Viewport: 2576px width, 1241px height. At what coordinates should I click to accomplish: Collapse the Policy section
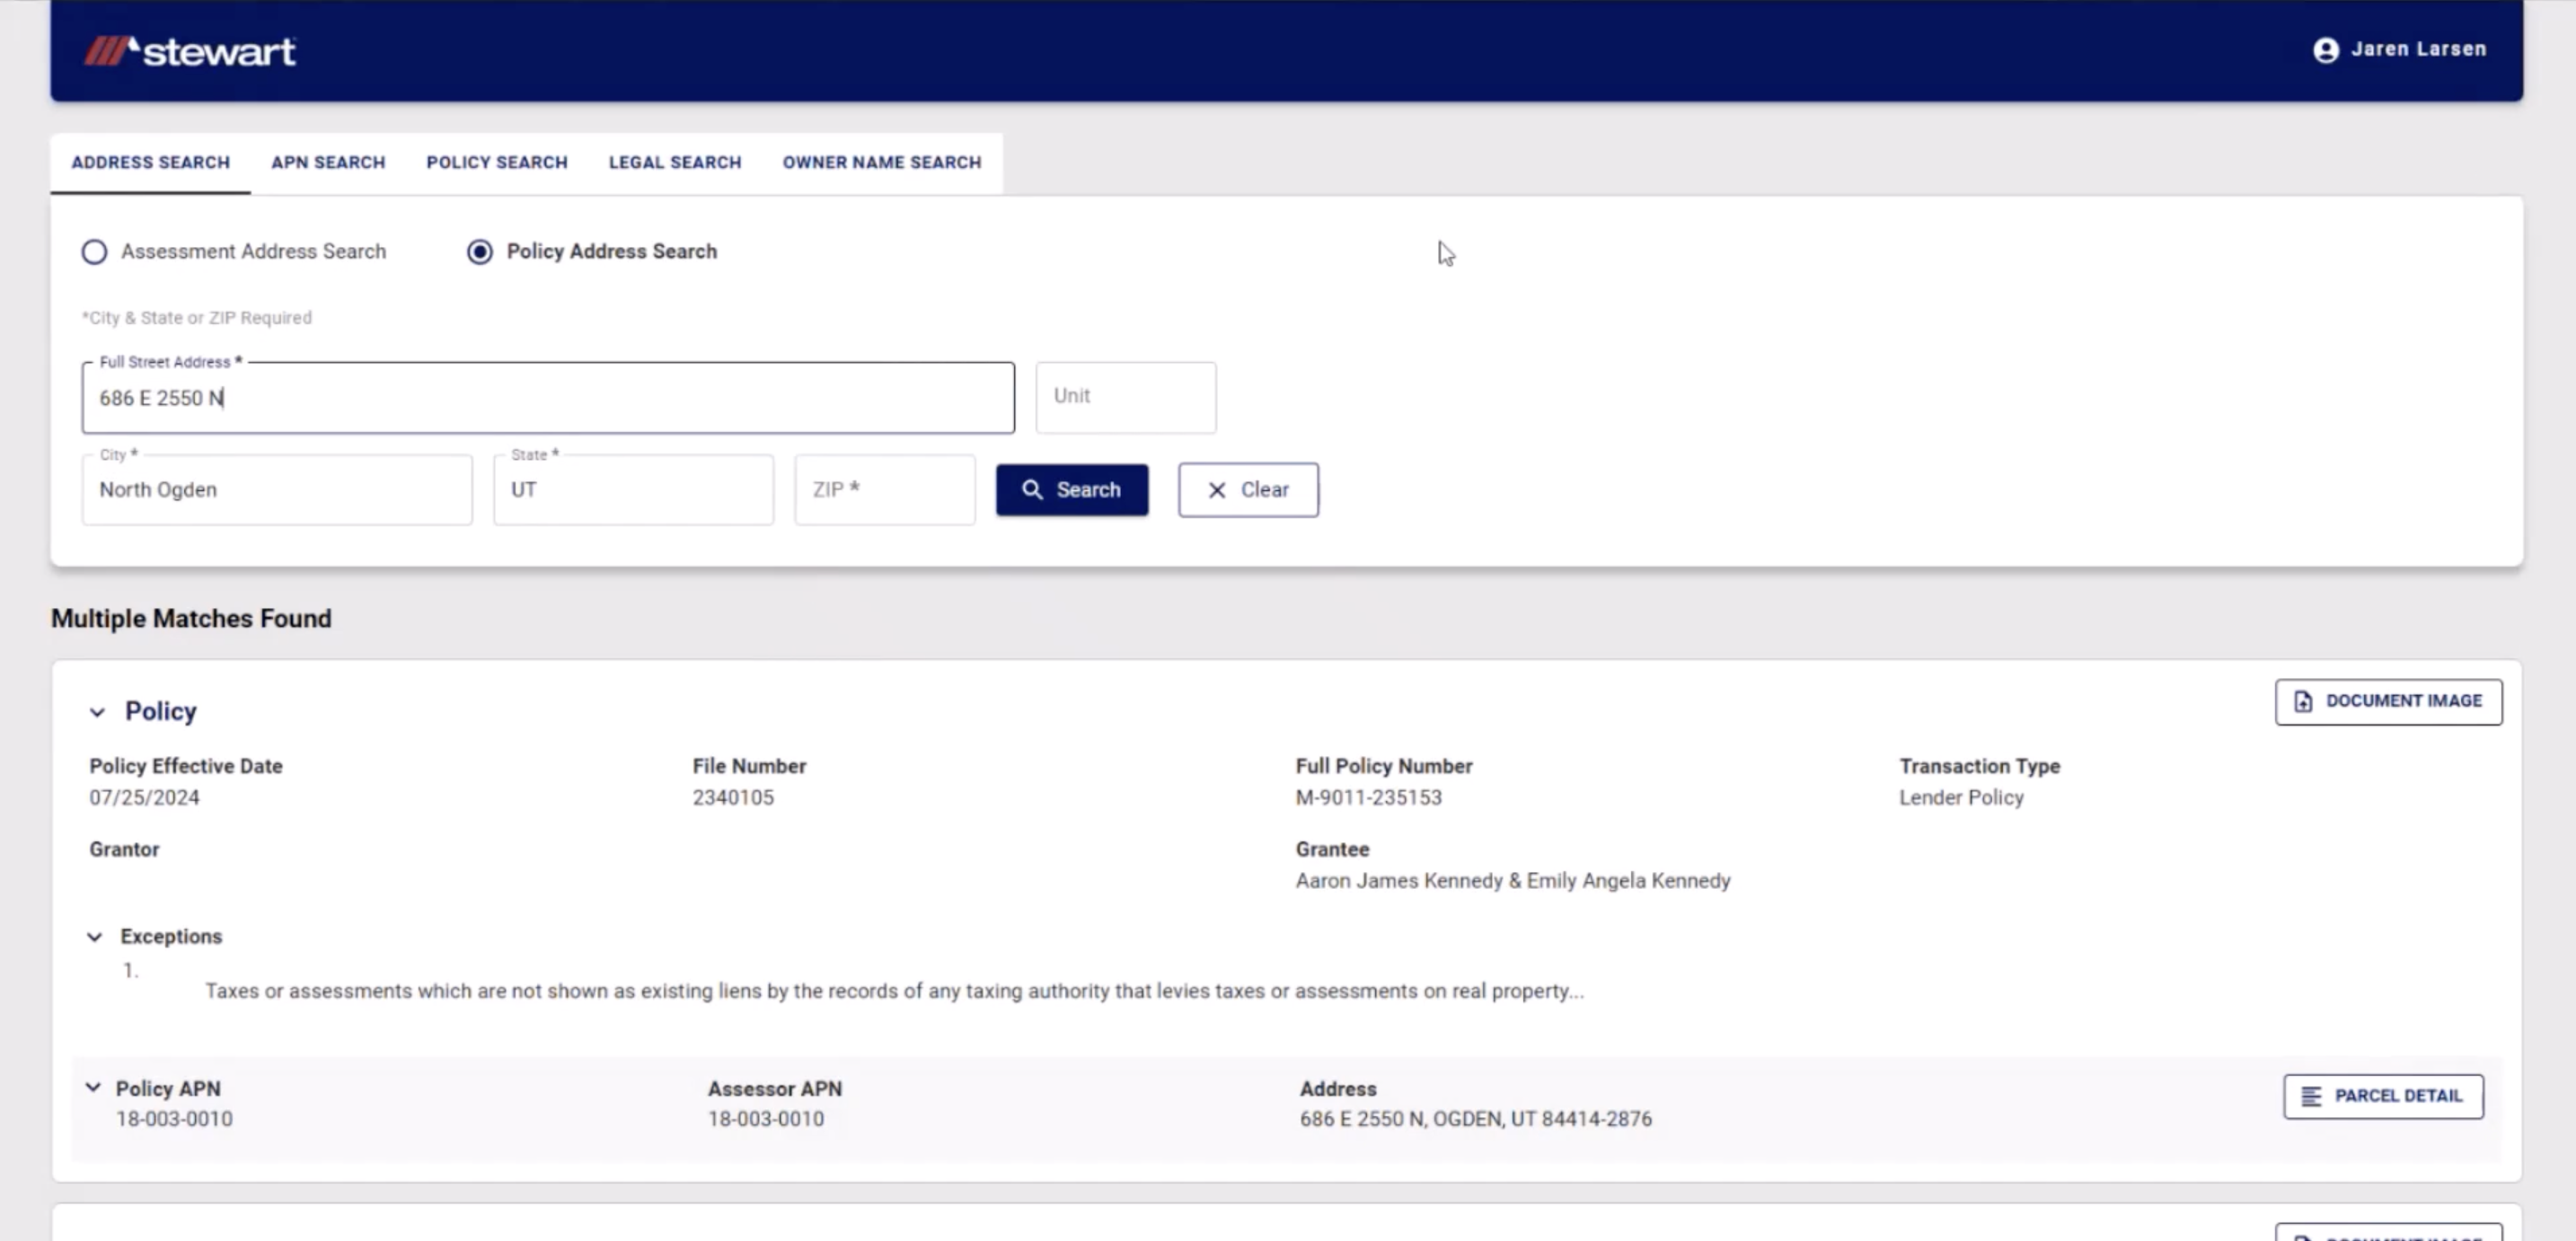pyautogui.click(x=97, y=712)
